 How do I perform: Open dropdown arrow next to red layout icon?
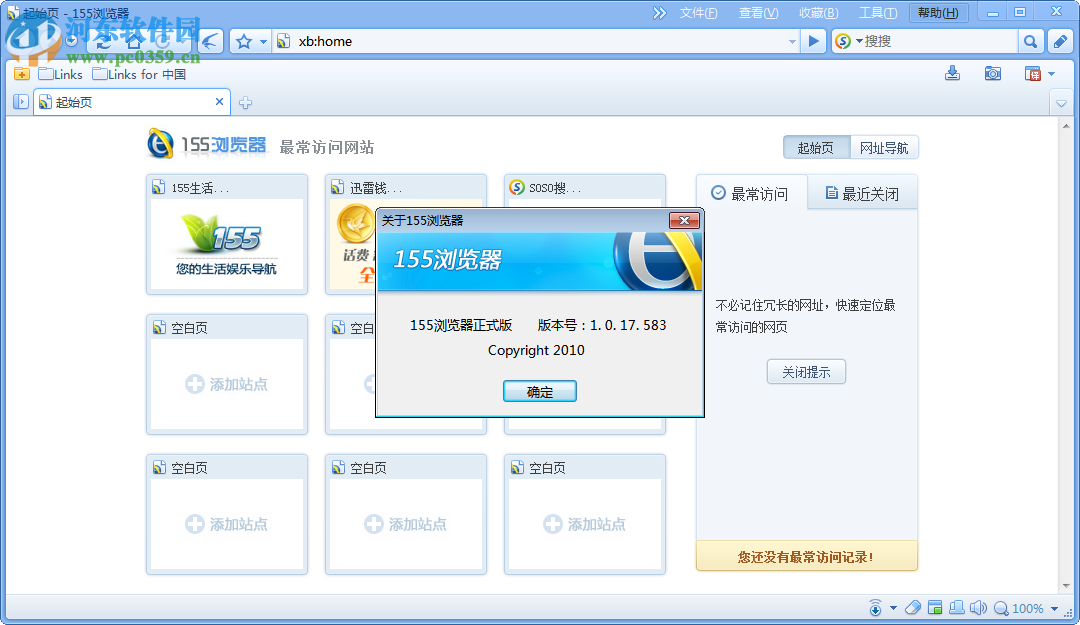(1051, 74)
